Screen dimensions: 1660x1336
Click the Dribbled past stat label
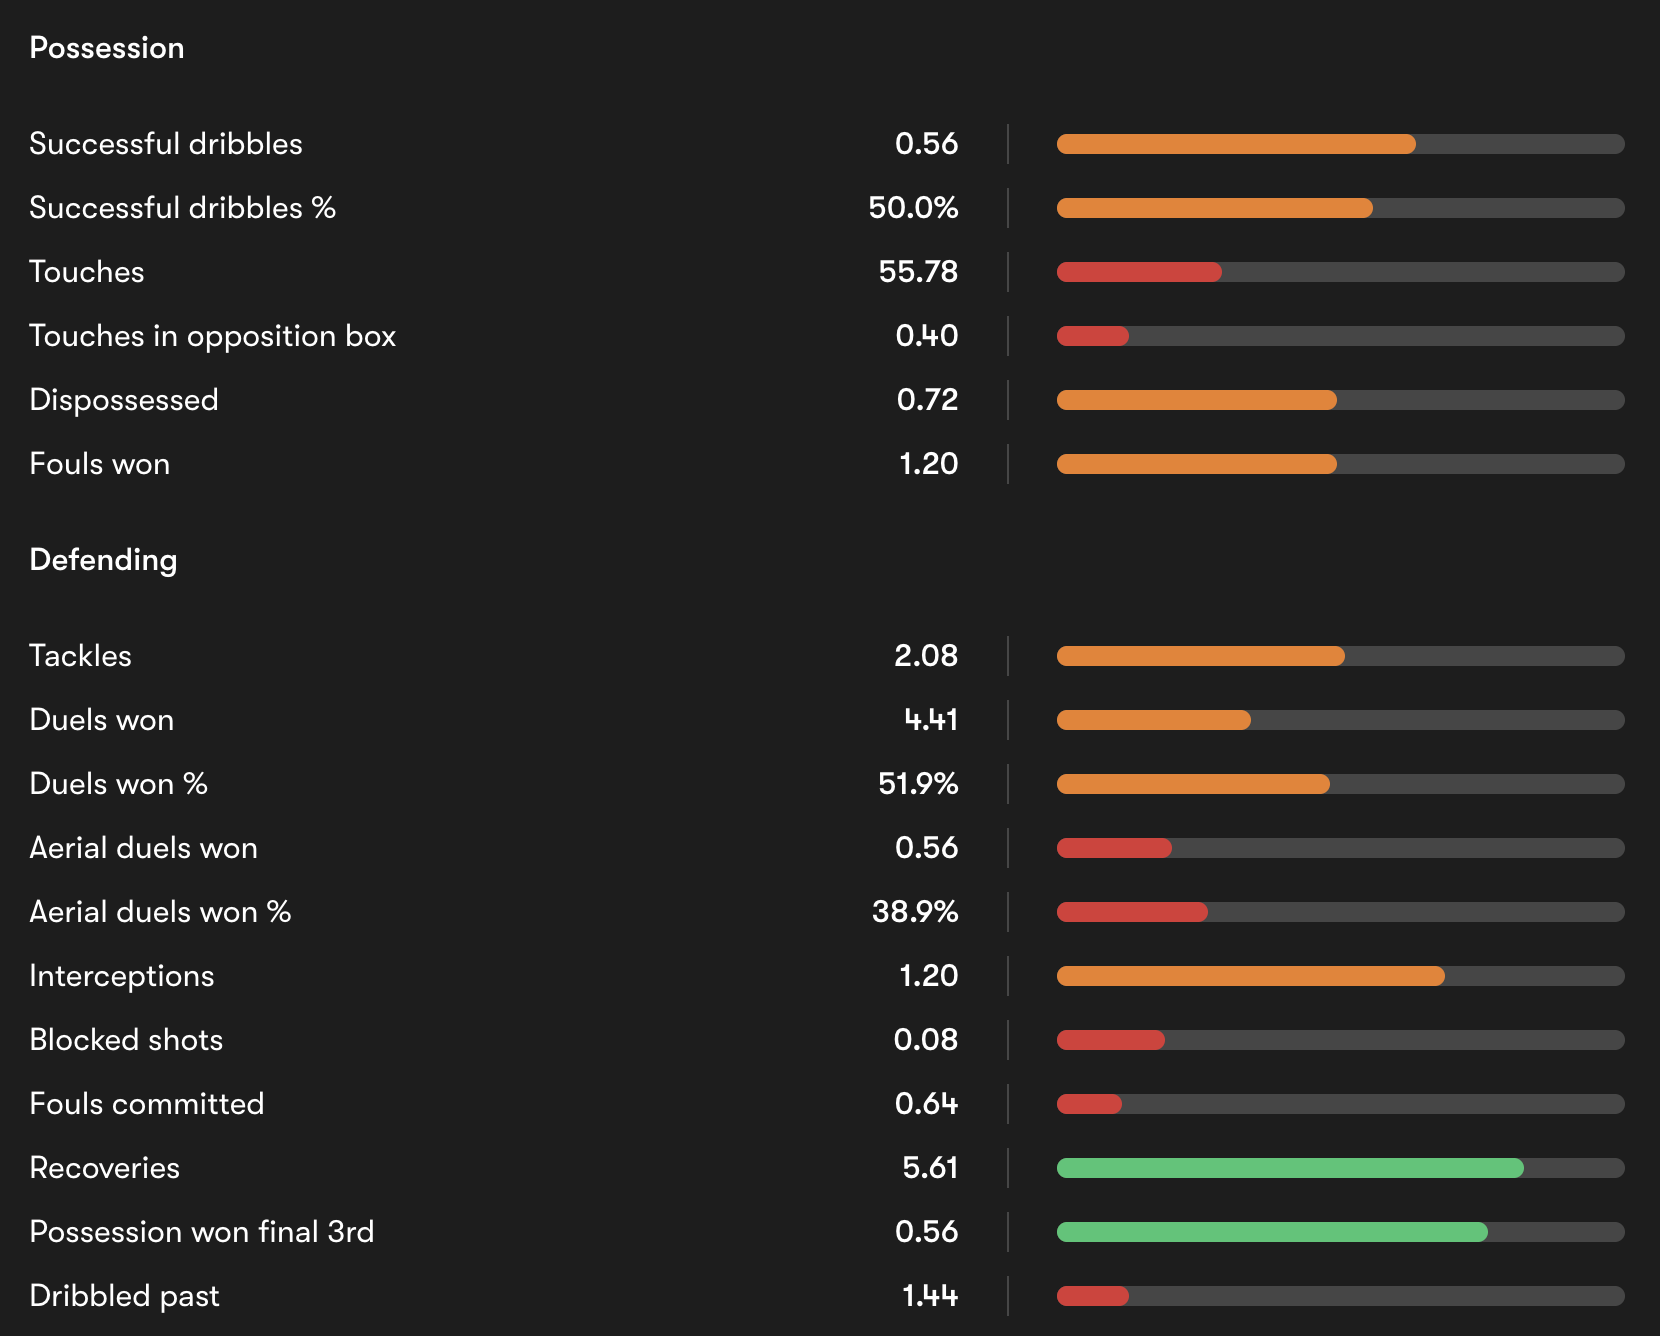124,1296
